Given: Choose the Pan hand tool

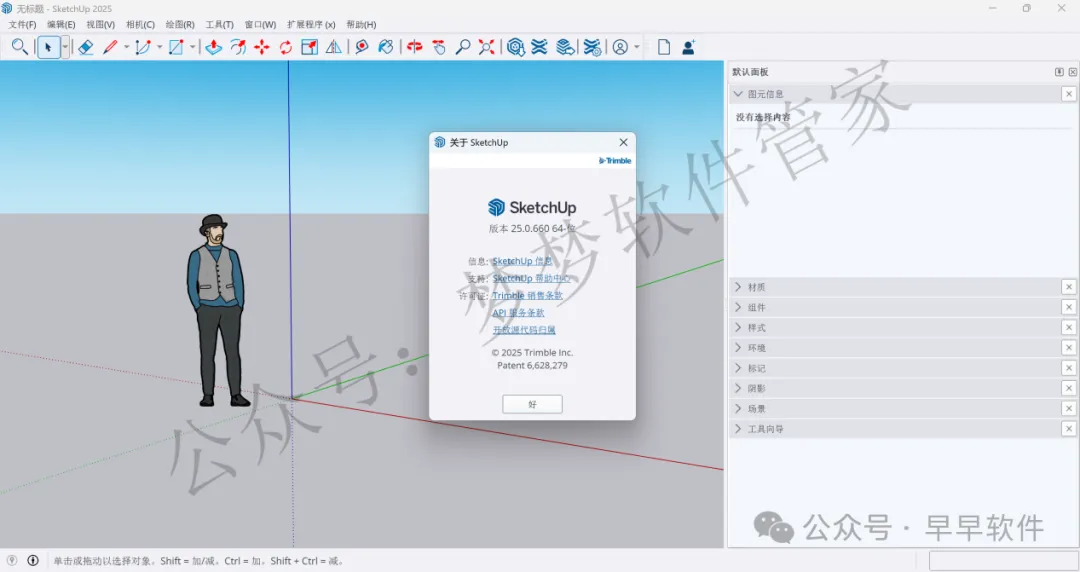Looking at the screenshot, I should point(439,47).
